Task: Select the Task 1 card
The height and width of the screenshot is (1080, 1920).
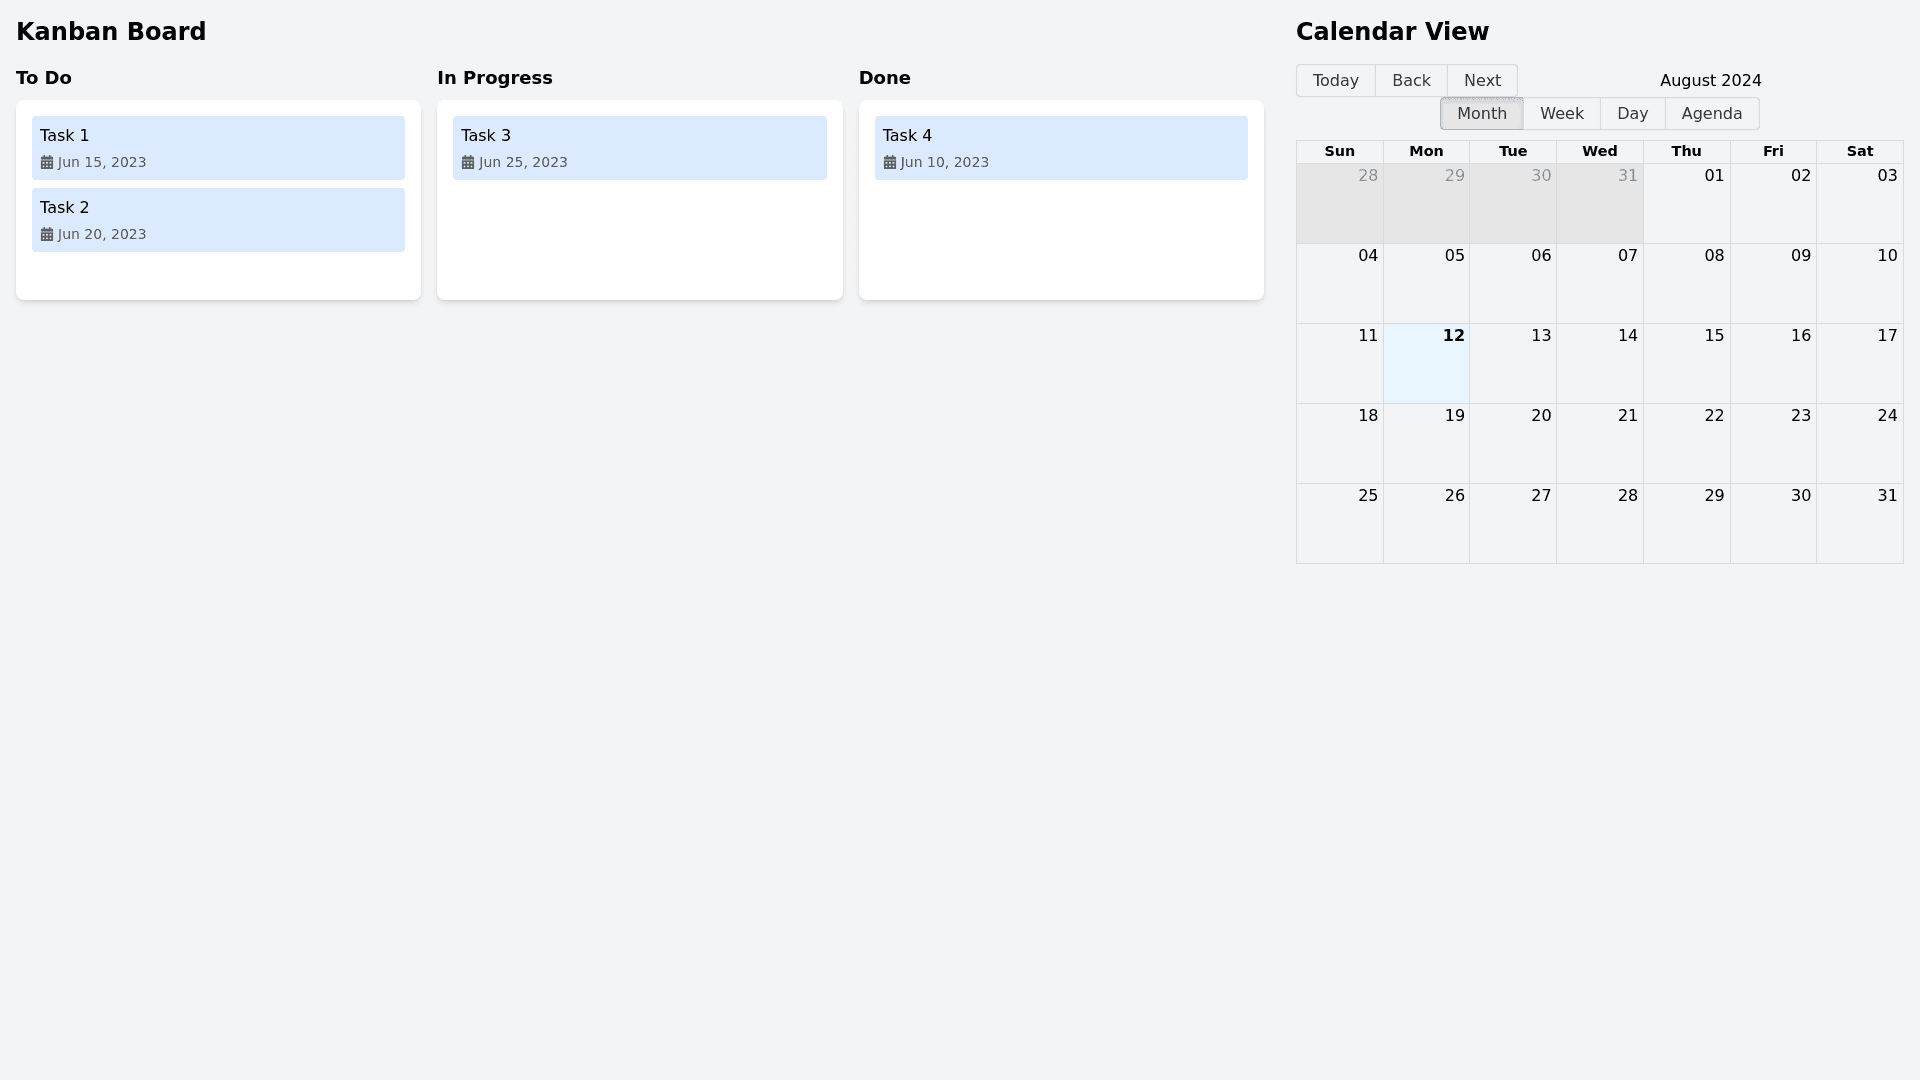Action: point(218,148)
